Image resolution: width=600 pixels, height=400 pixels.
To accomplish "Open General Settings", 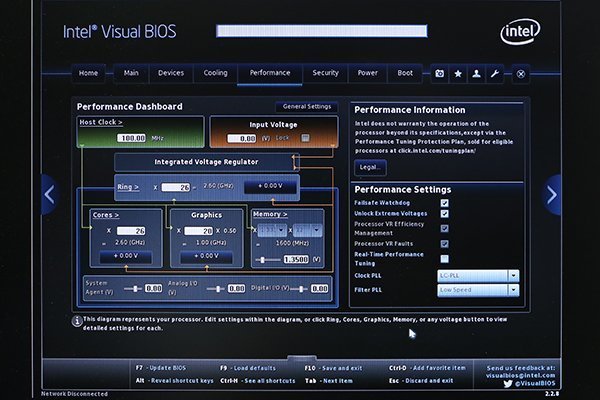I will pyautogui.click(x=307, y=106).
